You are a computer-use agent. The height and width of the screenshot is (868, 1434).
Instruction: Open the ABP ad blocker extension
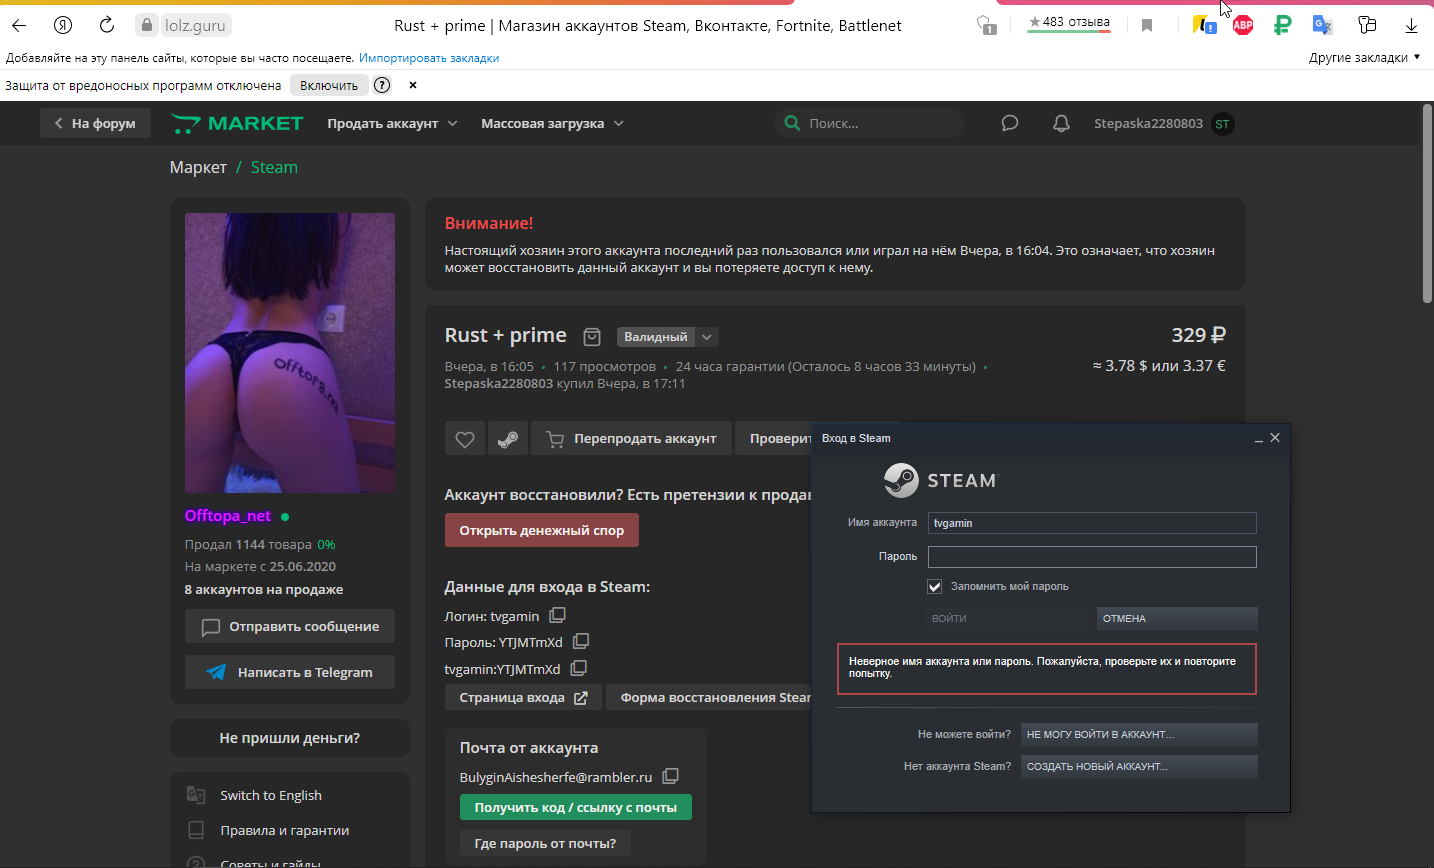tap(1243, 25)
